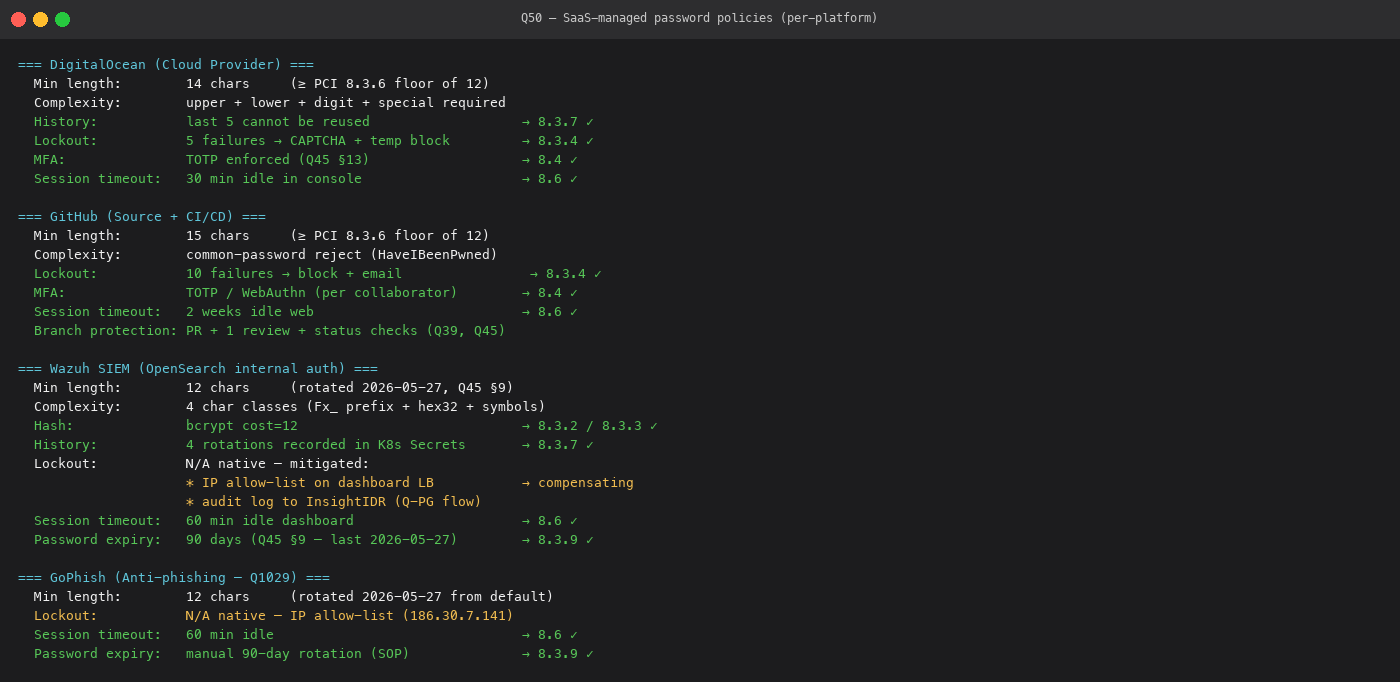Click 'common-password reject (HaveIBeenPwned)' text
Screen dimensions: 1400x682
[342, 254]
